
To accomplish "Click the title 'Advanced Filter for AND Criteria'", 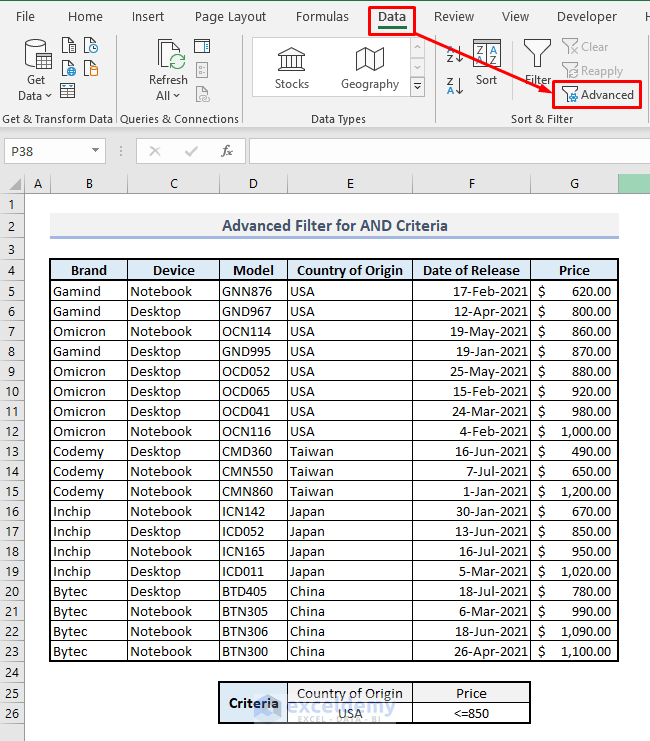I will coord(334,226).
